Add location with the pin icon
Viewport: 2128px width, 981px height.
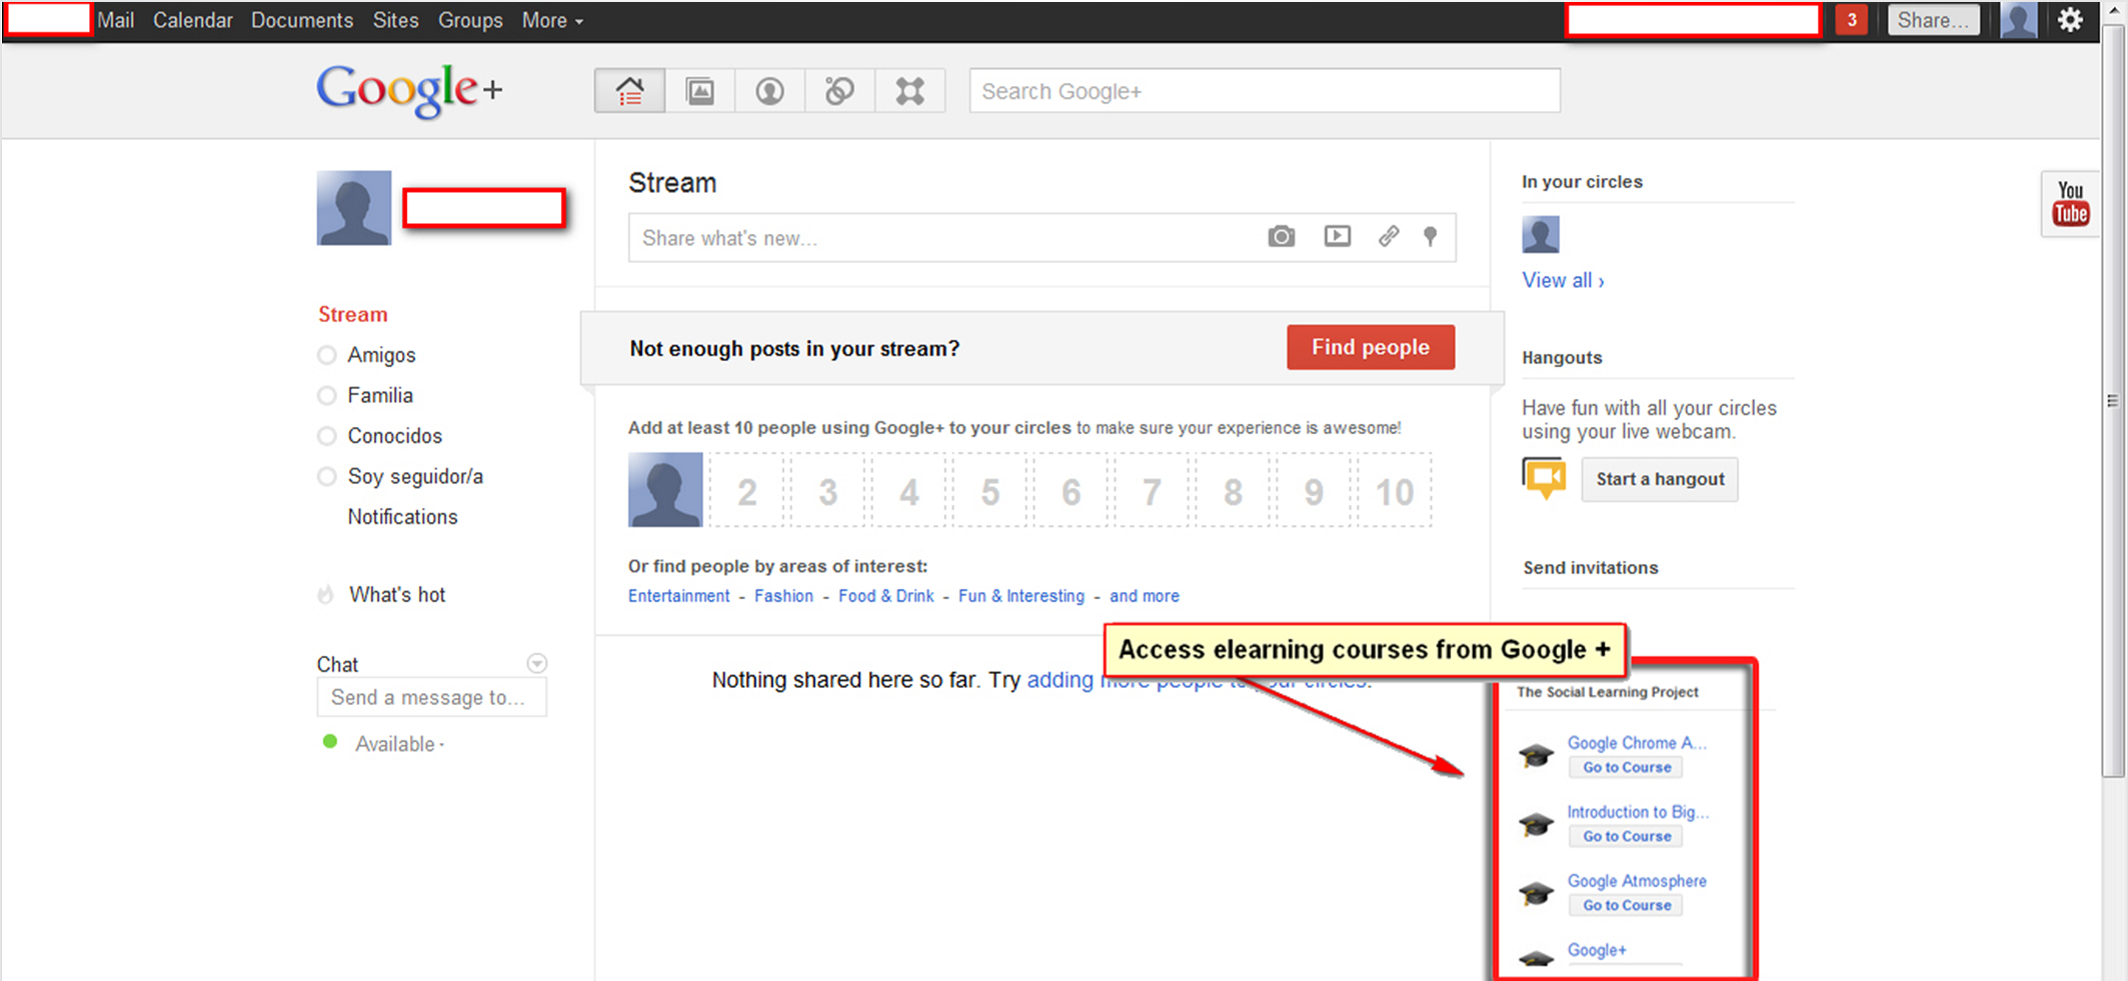coord(1430,236)
